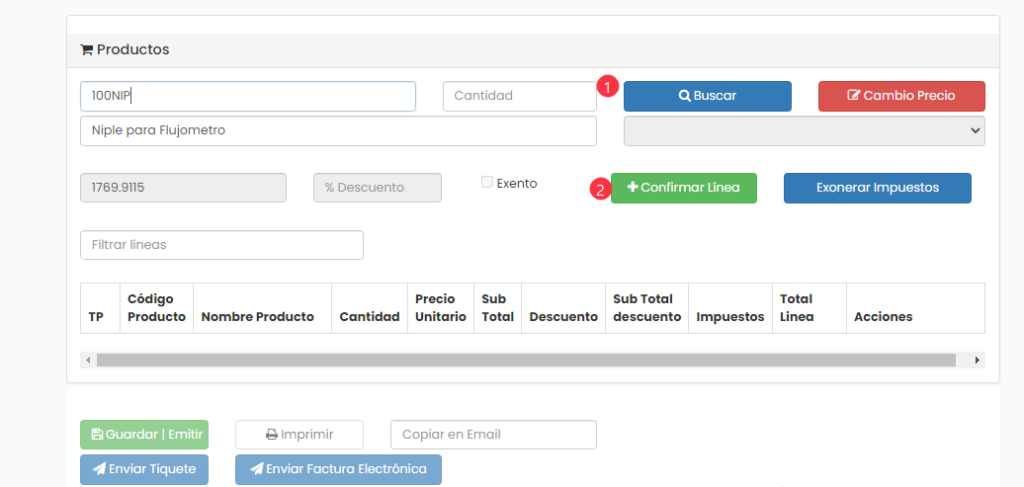Open the Cambio Precio button
1024x487 pixels.
coord(901,96)
